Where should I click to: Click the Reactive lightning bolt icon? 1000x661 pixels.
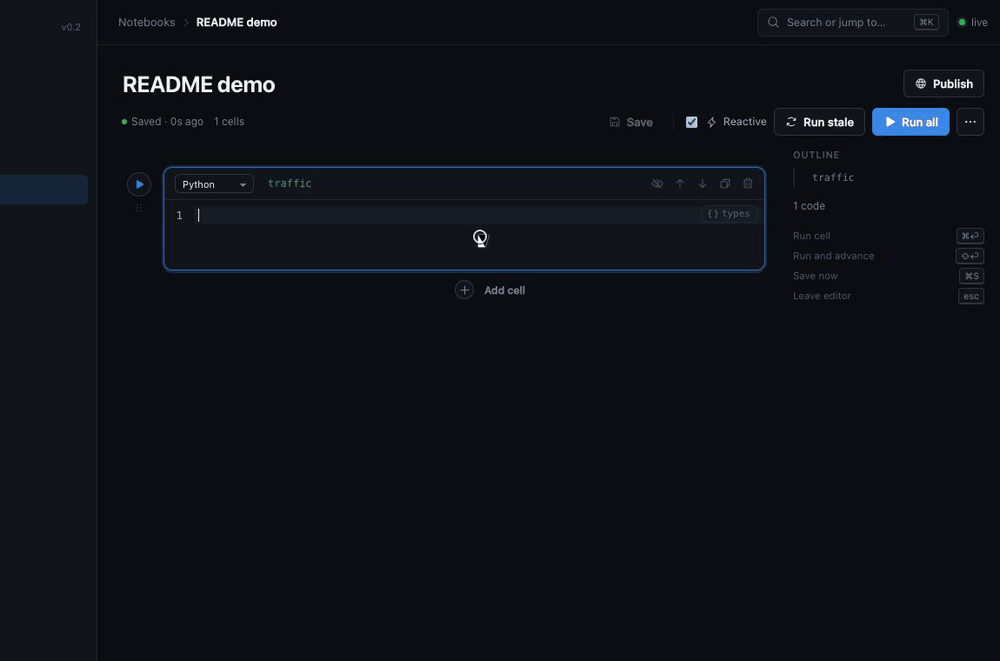pyautogui.click(x=712, y=122)
